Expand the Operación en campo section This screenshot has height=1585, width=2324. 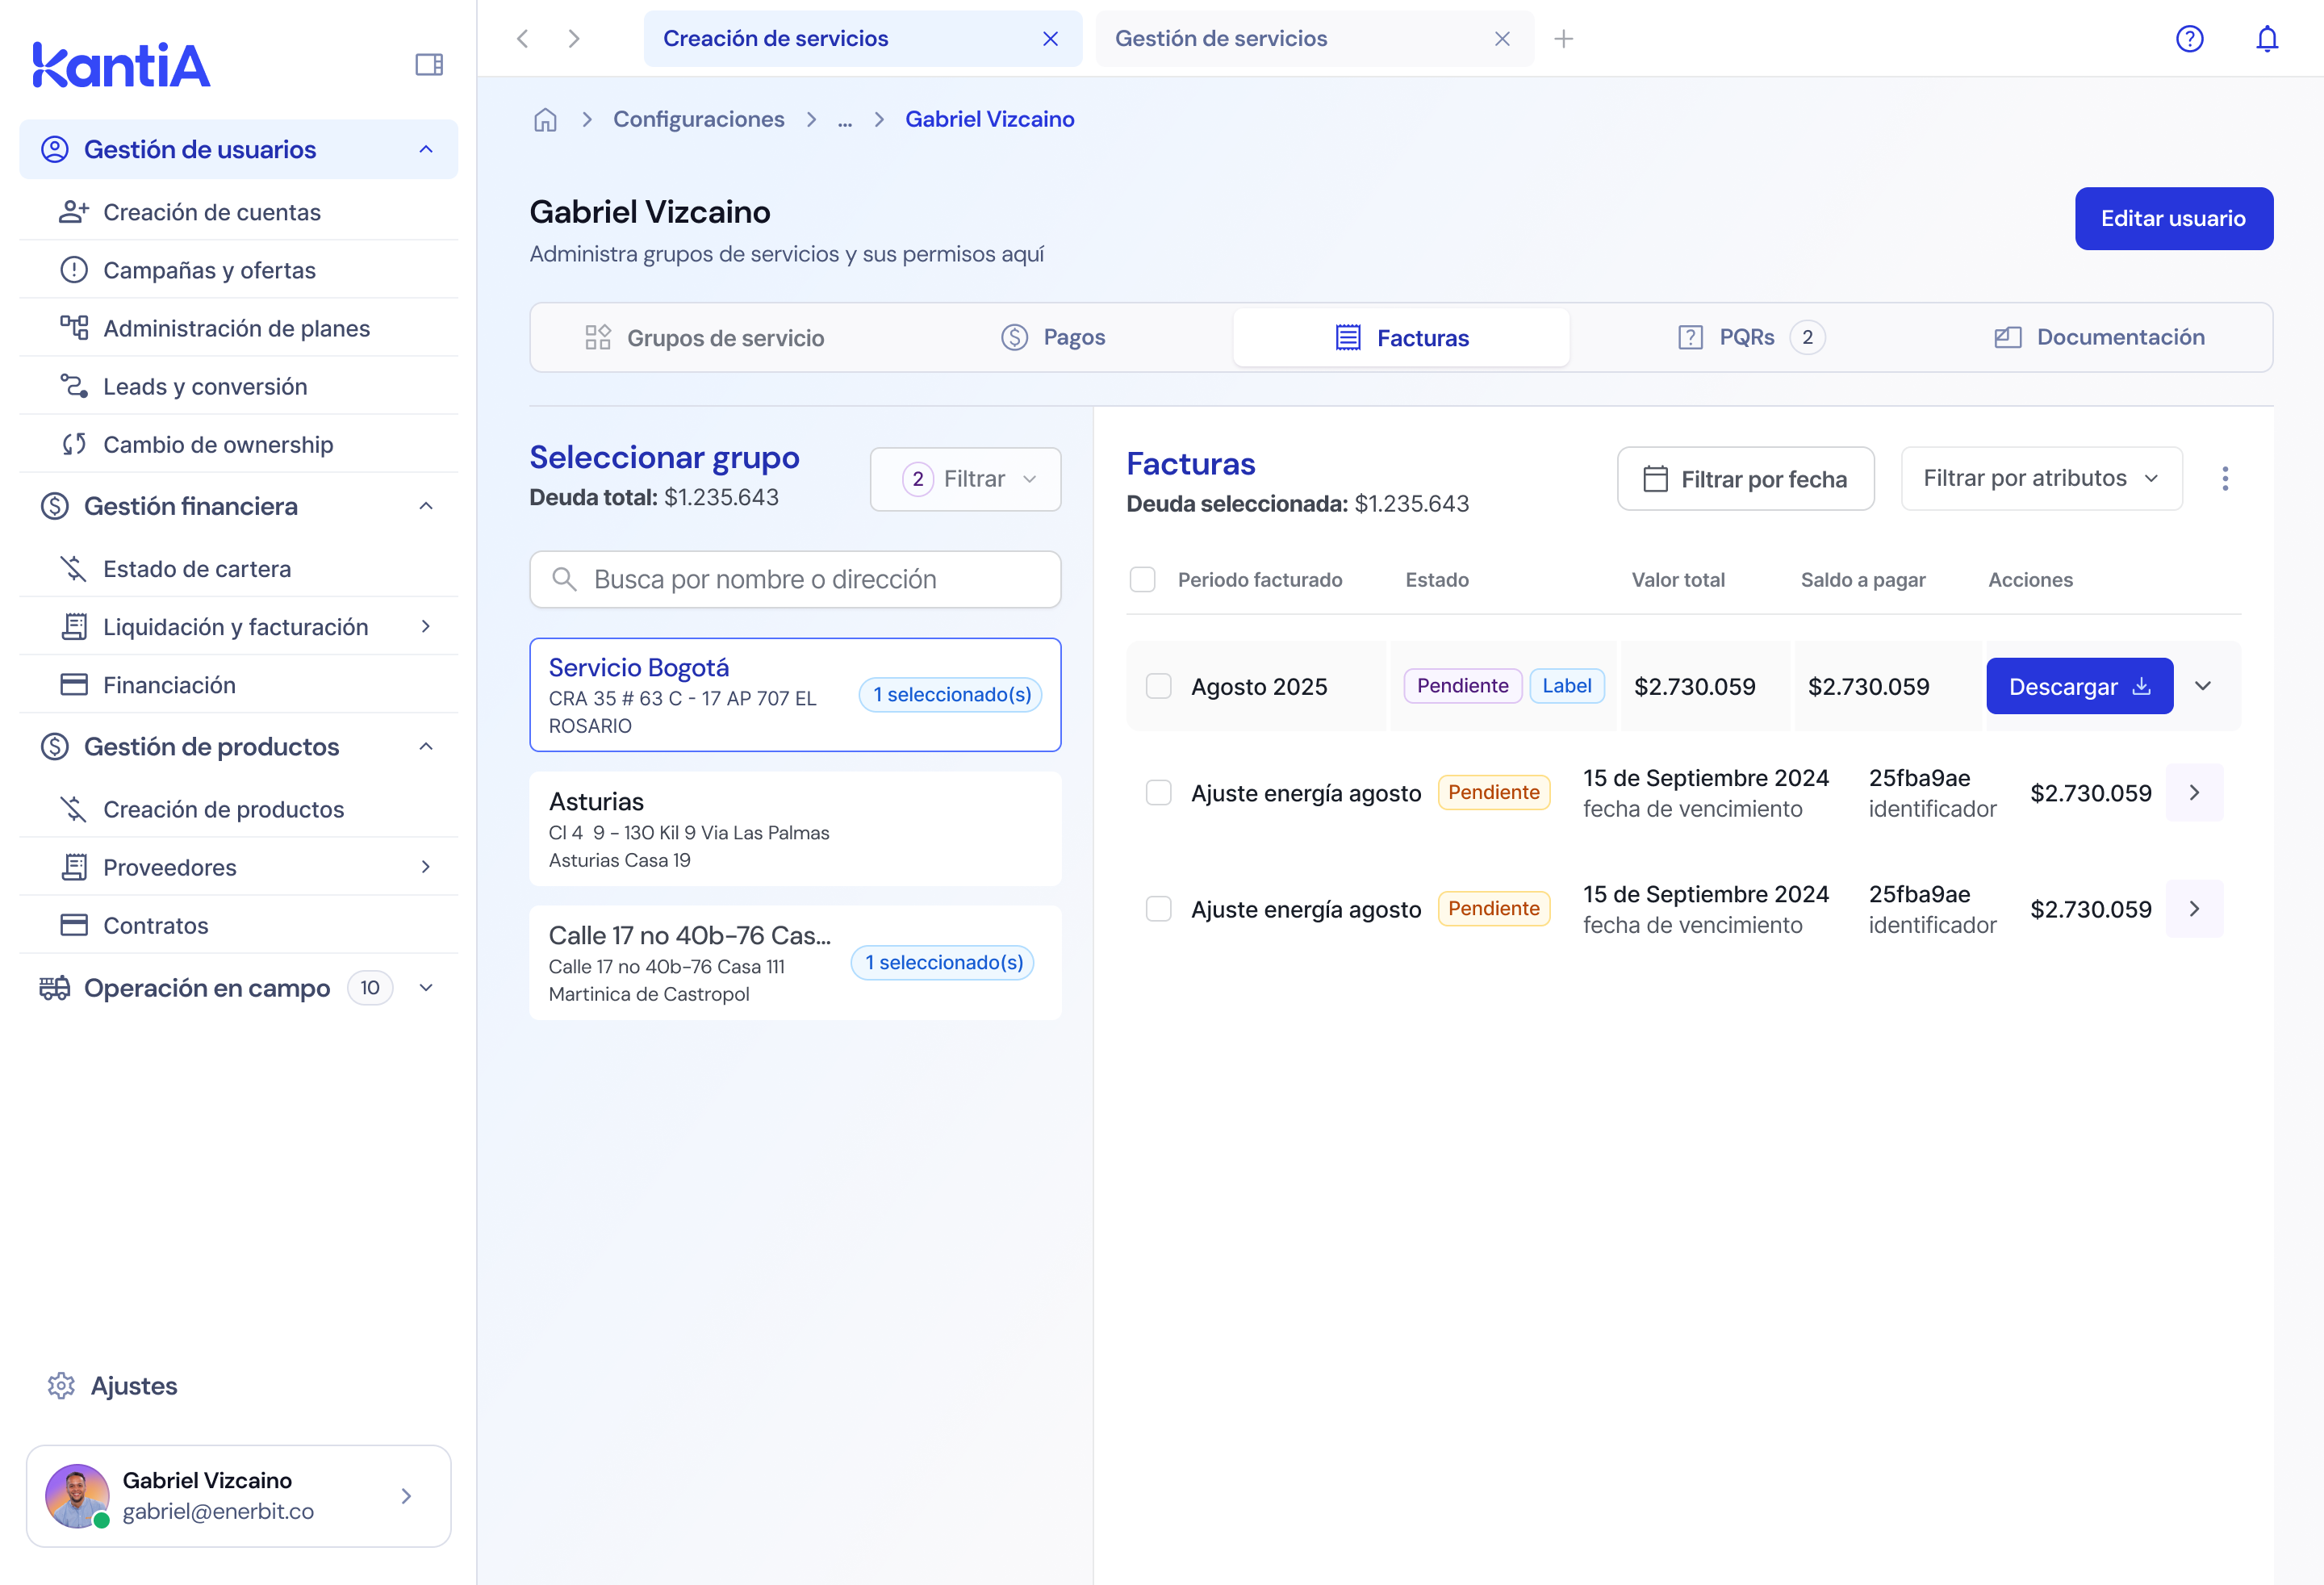tap(426, 988)
